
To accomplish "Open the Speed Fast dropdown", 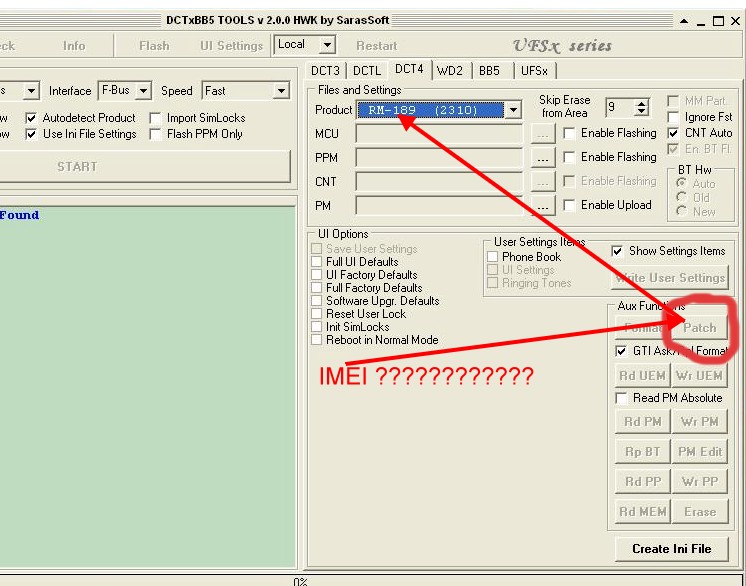I will click(281, 90).
